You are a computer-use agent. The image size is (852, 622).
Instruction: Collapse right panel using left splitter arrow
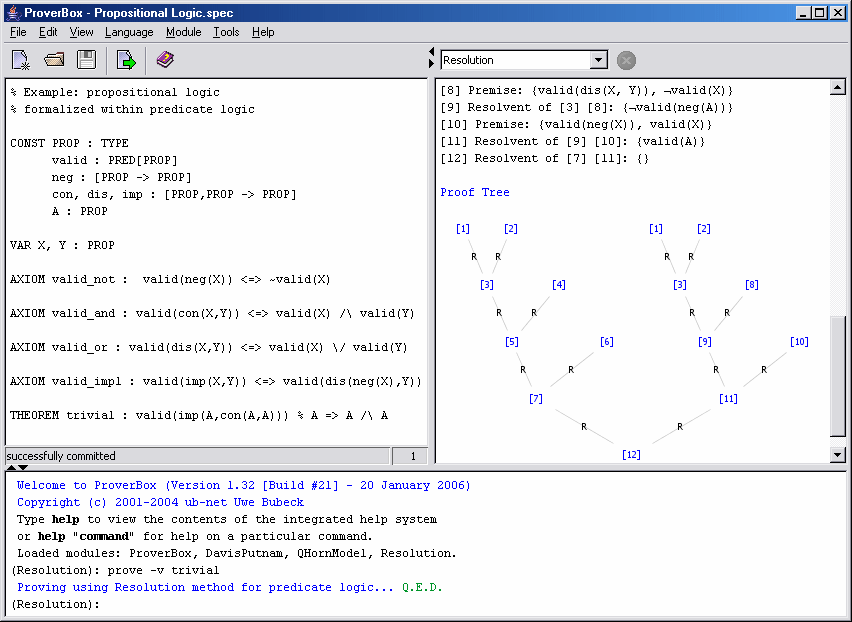(431, 52)
